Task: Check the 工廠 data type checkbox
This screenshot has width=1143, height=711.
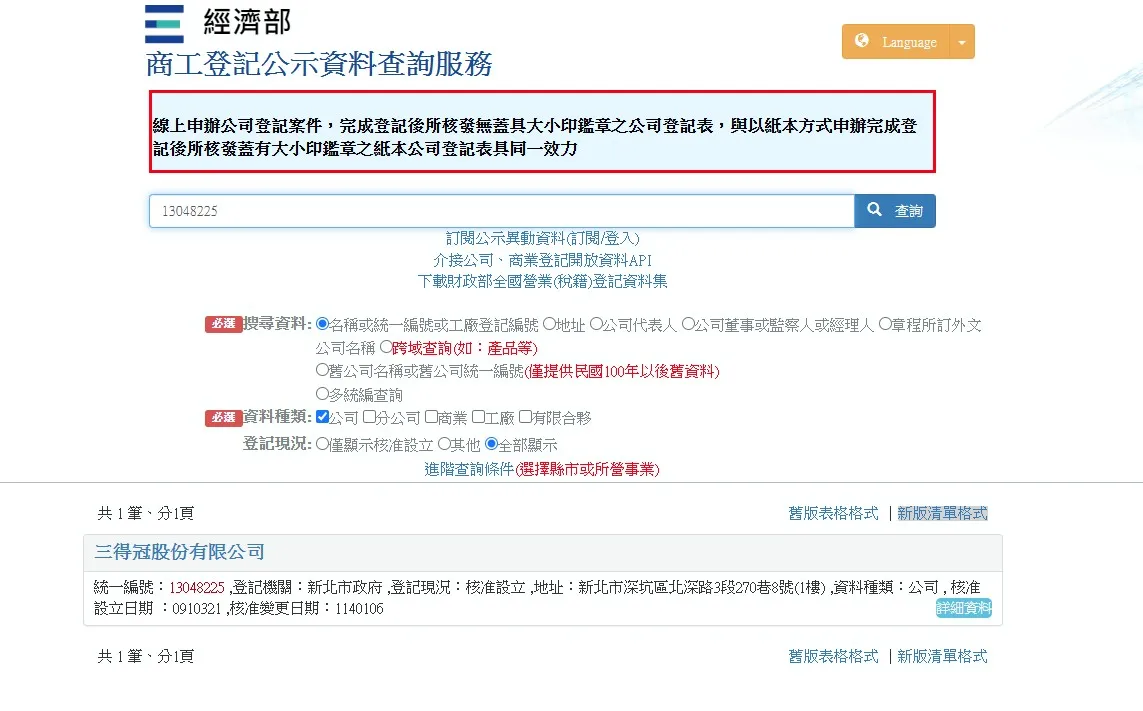Action: 478,417
